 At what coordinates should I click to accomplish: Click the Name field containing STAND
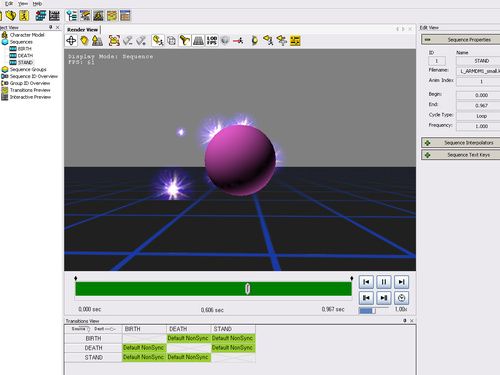(x=478, y=61)
